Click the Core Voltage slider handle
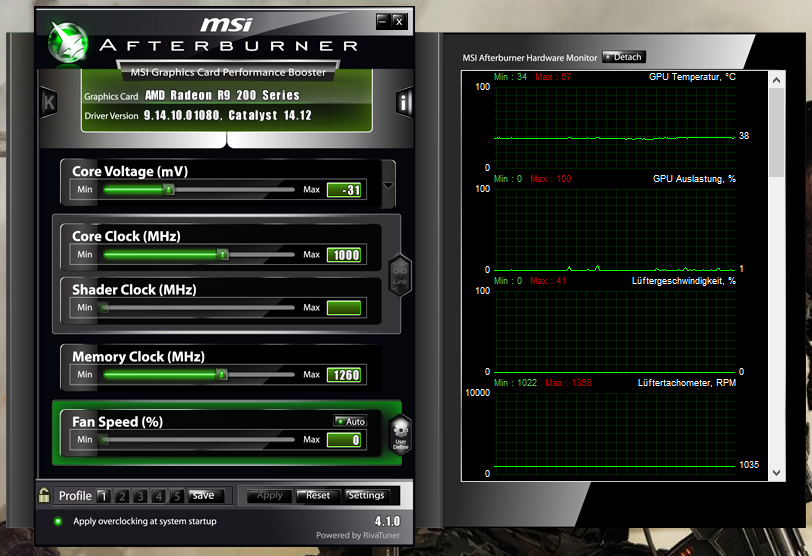The width and height of the screenshot is (812, 556). (169, 189)
